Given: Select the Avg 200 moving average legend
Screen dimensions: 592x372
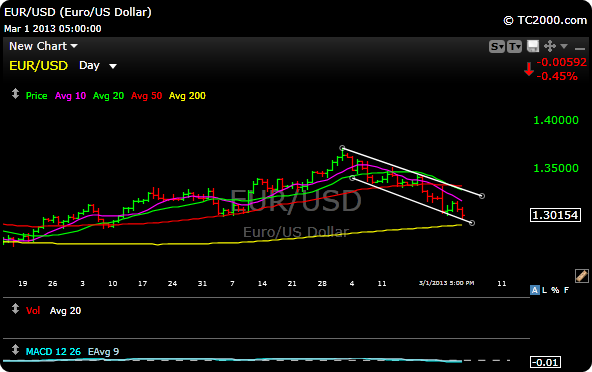Looking at the screenshot, I should click(187, 96).
